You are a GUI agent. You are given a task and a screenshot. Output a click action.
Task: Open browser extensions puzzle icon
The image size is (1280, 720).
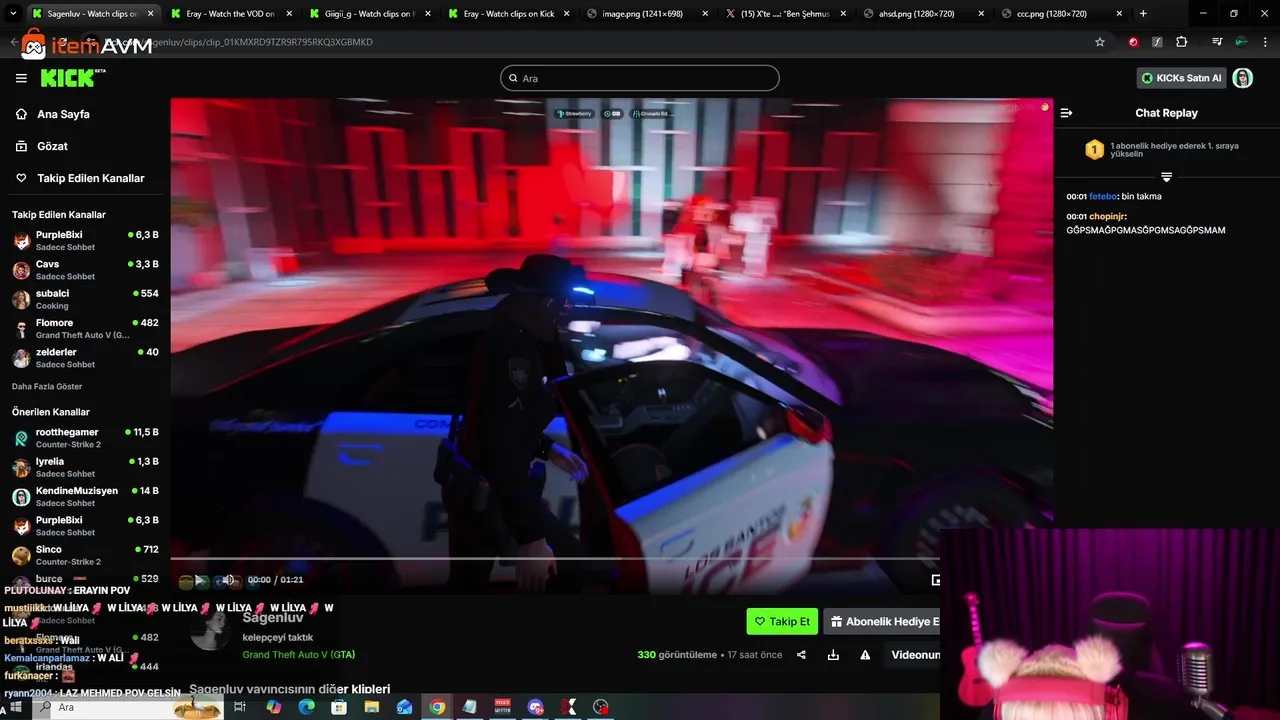(x=1181, y=42)
